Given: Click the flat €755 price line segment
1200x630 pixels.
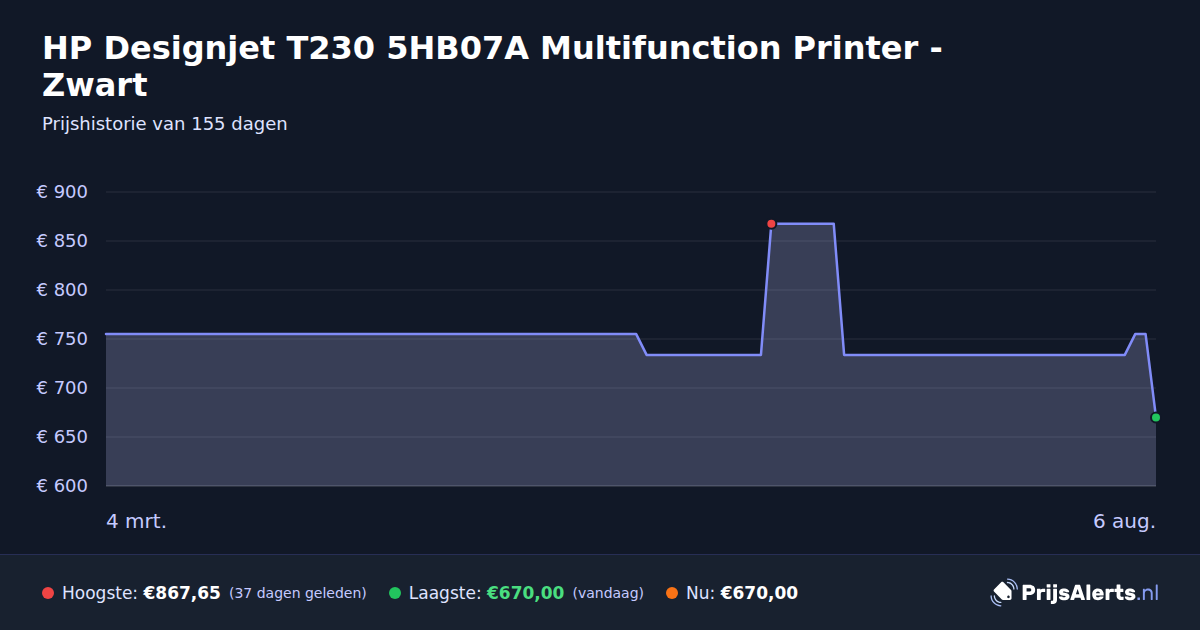Looking at the screenshot, I should (370, 334).
